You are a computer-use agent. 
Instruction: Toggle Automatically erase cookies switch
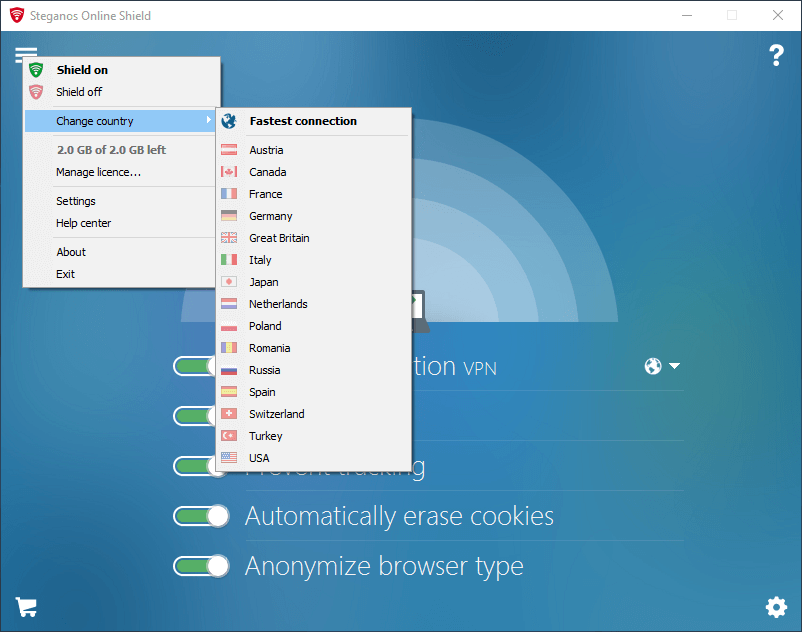click(201, 516)
